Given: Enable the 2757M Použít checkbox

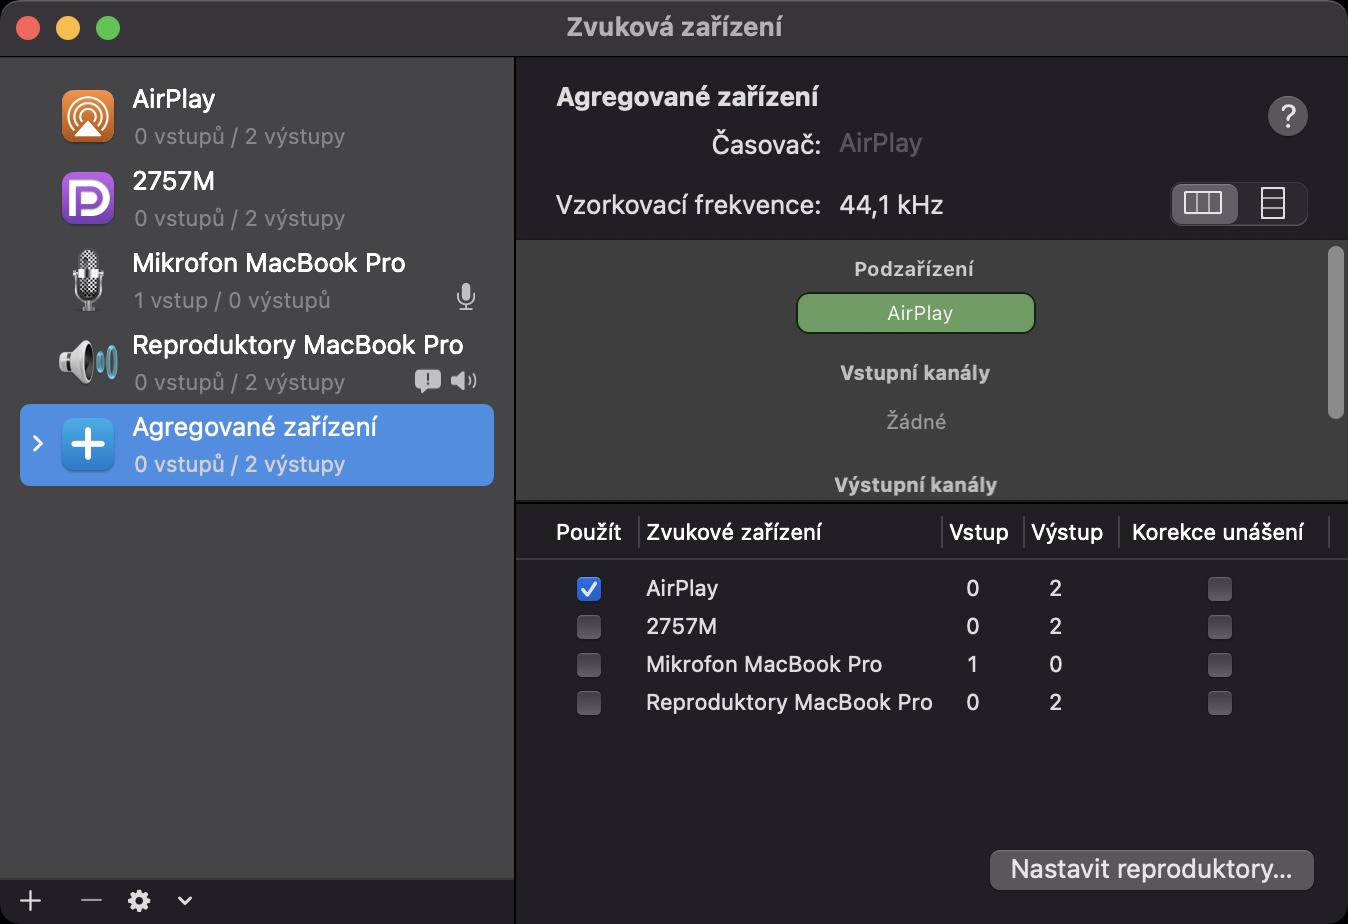Looking at the screenshot, I should (589, 627).
